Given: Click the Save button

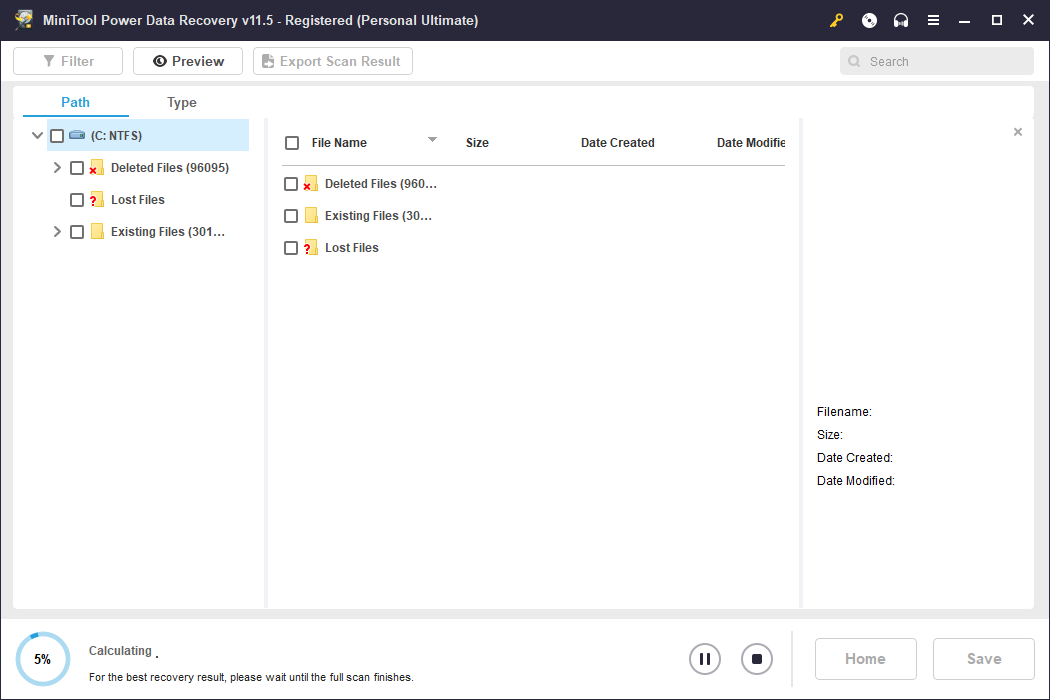Looking at the screenshot, I should point(984,659).
